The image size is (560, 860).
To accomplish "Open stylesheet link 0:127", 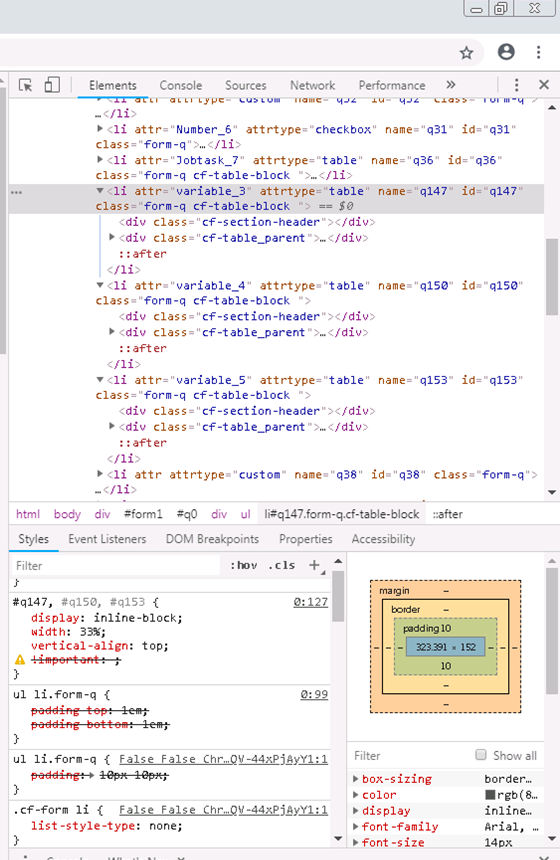I will tap(310, 602).
